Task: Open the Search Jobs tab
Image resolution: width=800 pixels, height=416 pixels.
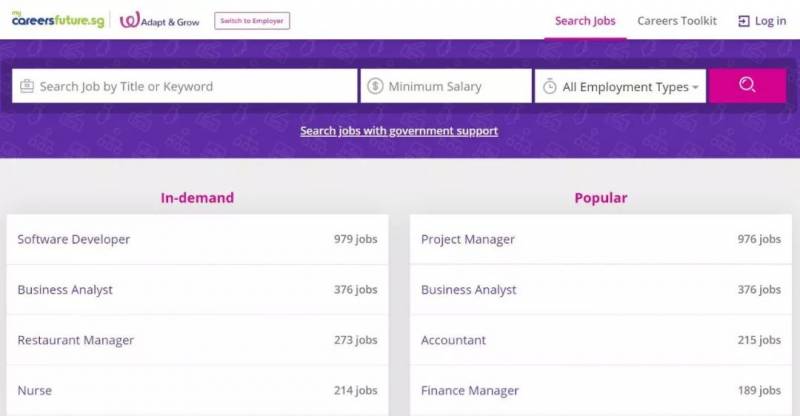Action: (585, 21)
